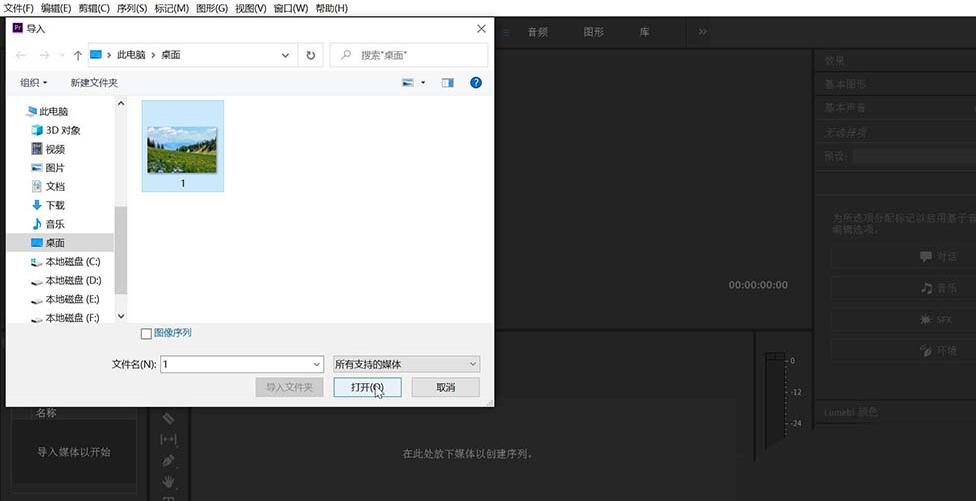The height and width of the screenshot is (501, 976).
Task: Open the 所有支持的媒体 file type dropdown
Action: [406, 364]
